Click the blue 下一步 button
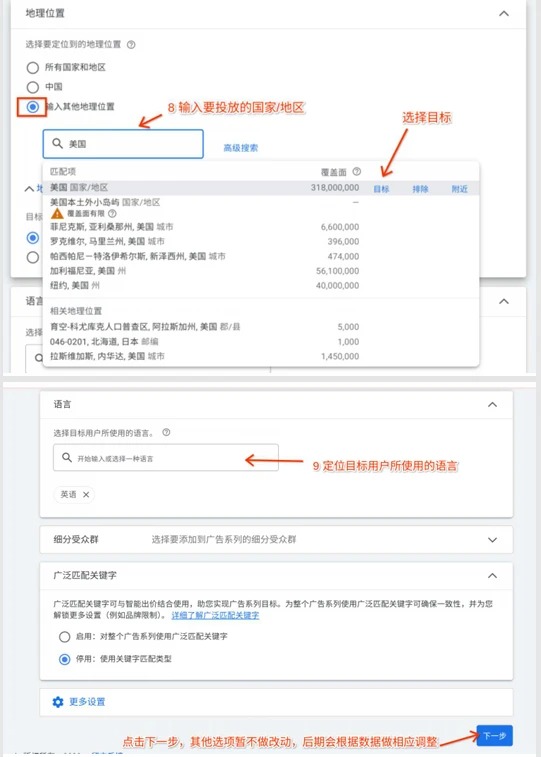This screenshot has width=541, height=757. (494, 736)
